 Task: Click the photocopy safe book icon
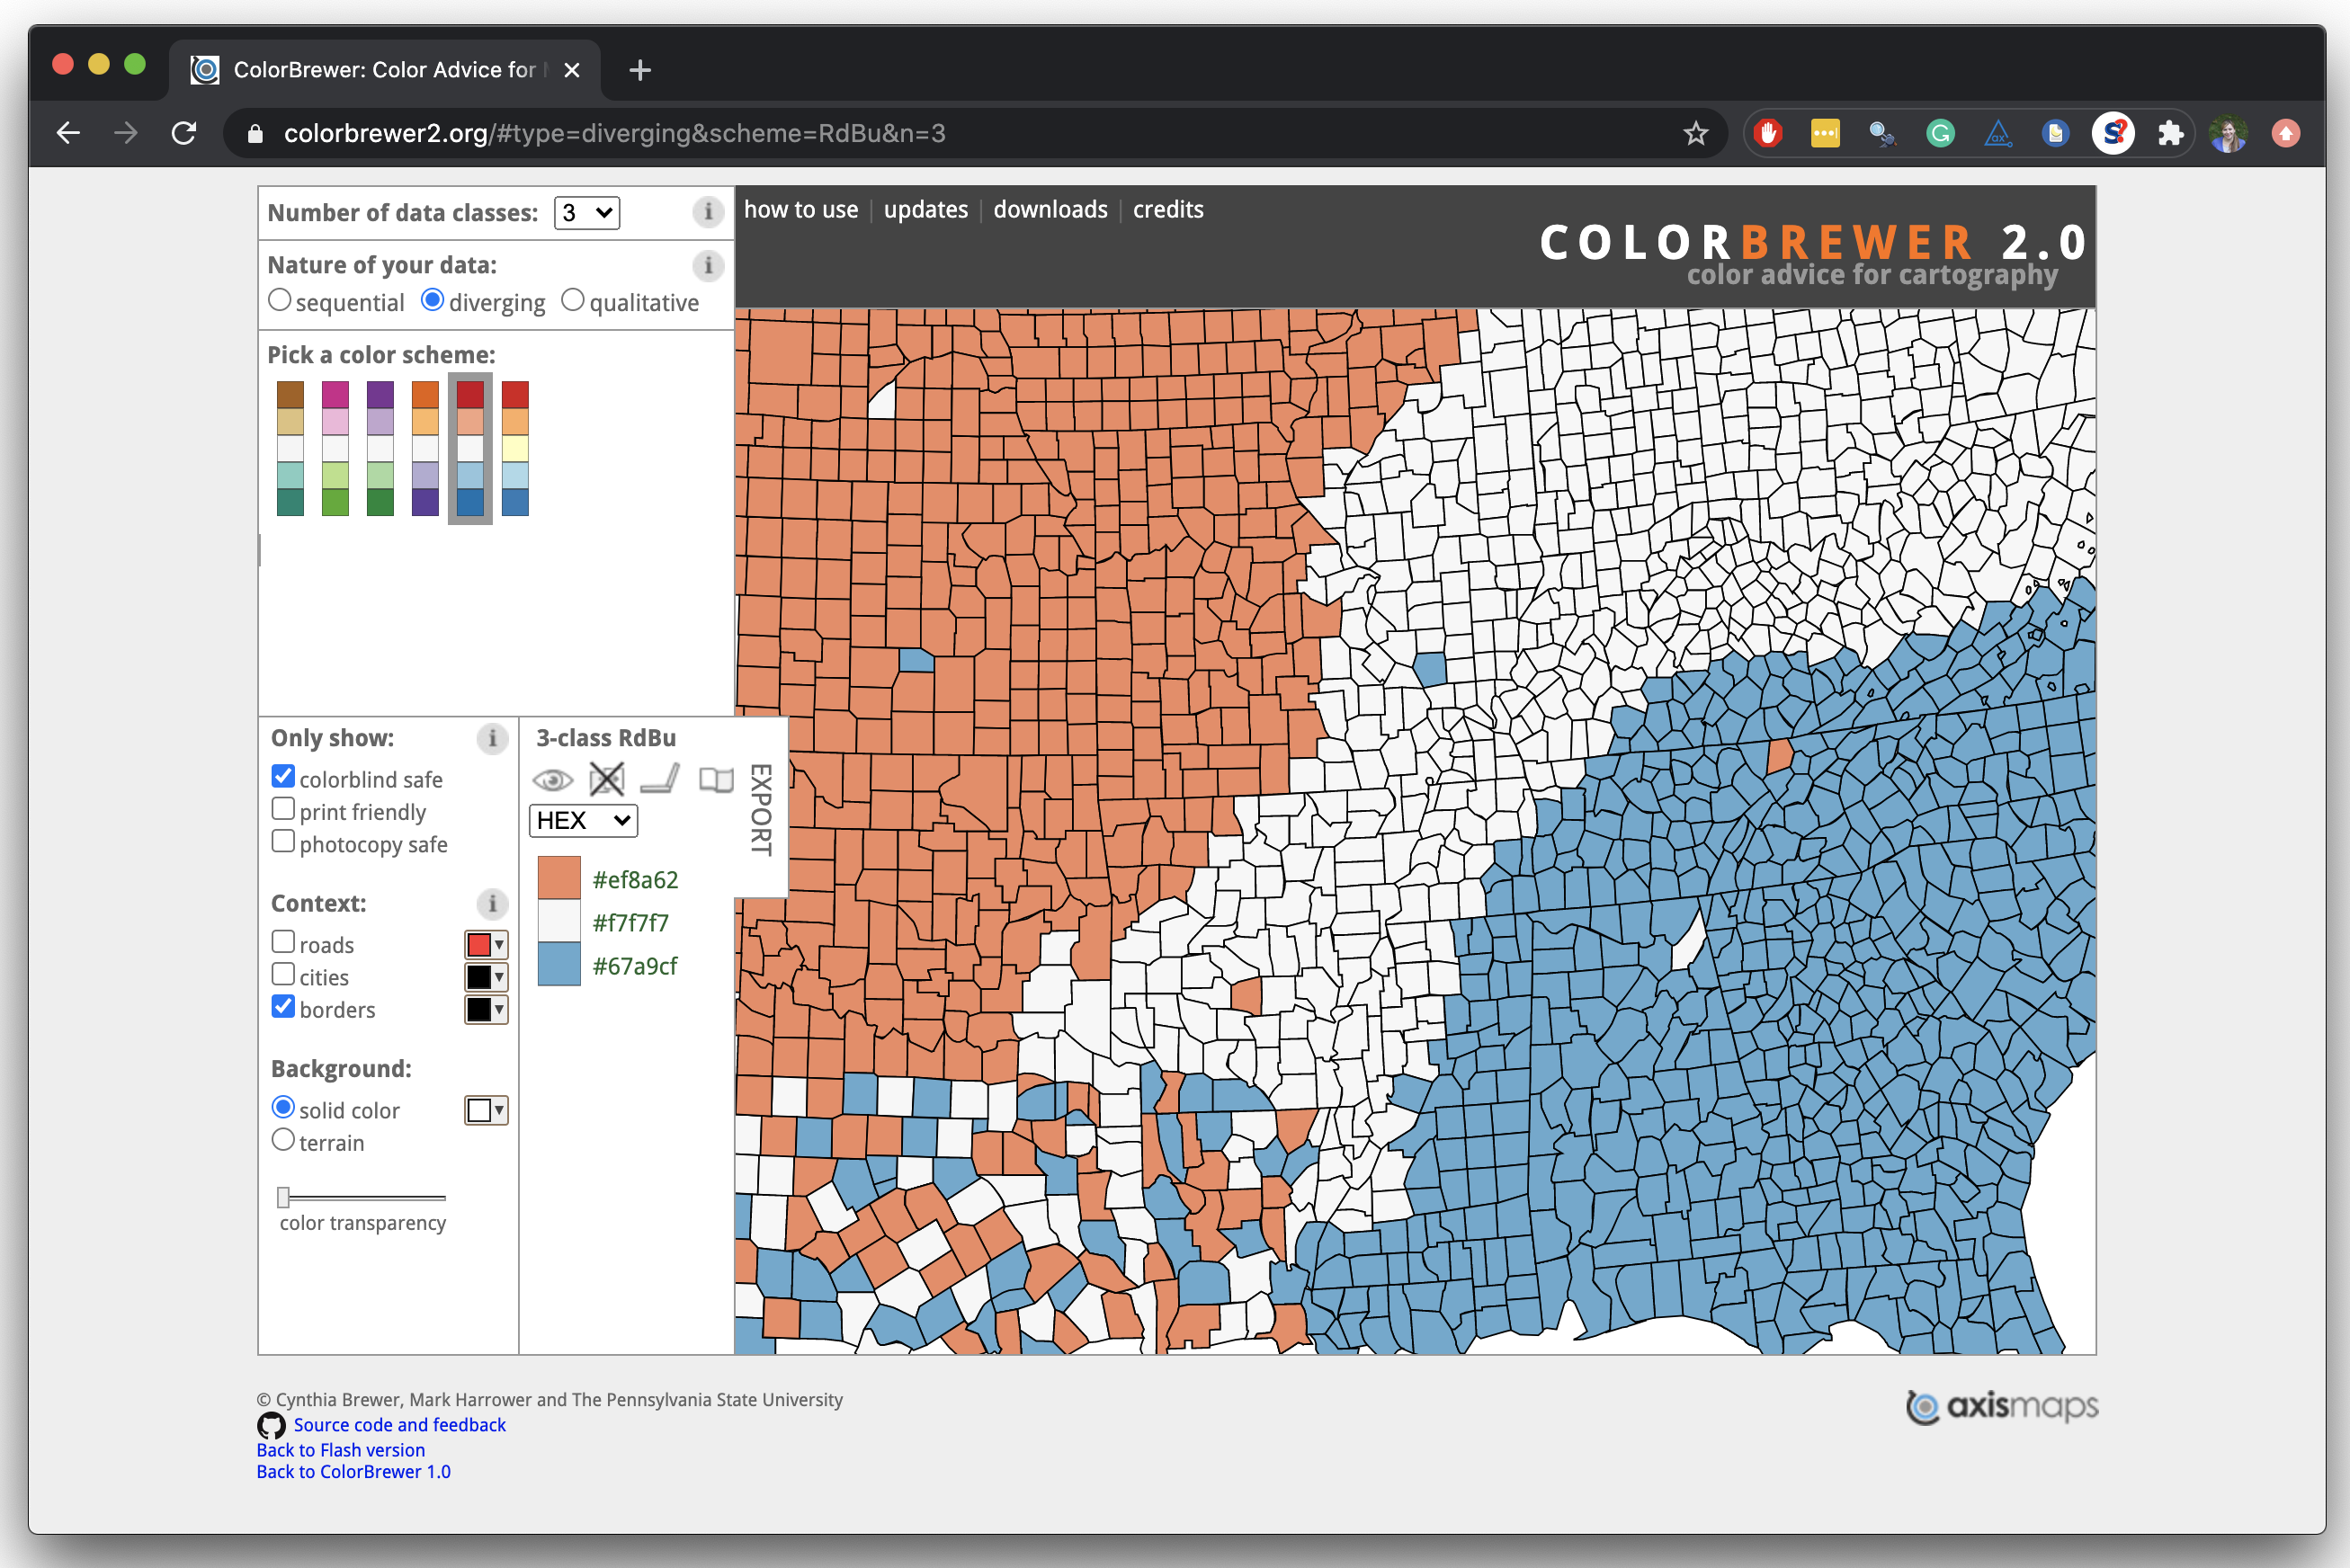click(x=716, y=779)
